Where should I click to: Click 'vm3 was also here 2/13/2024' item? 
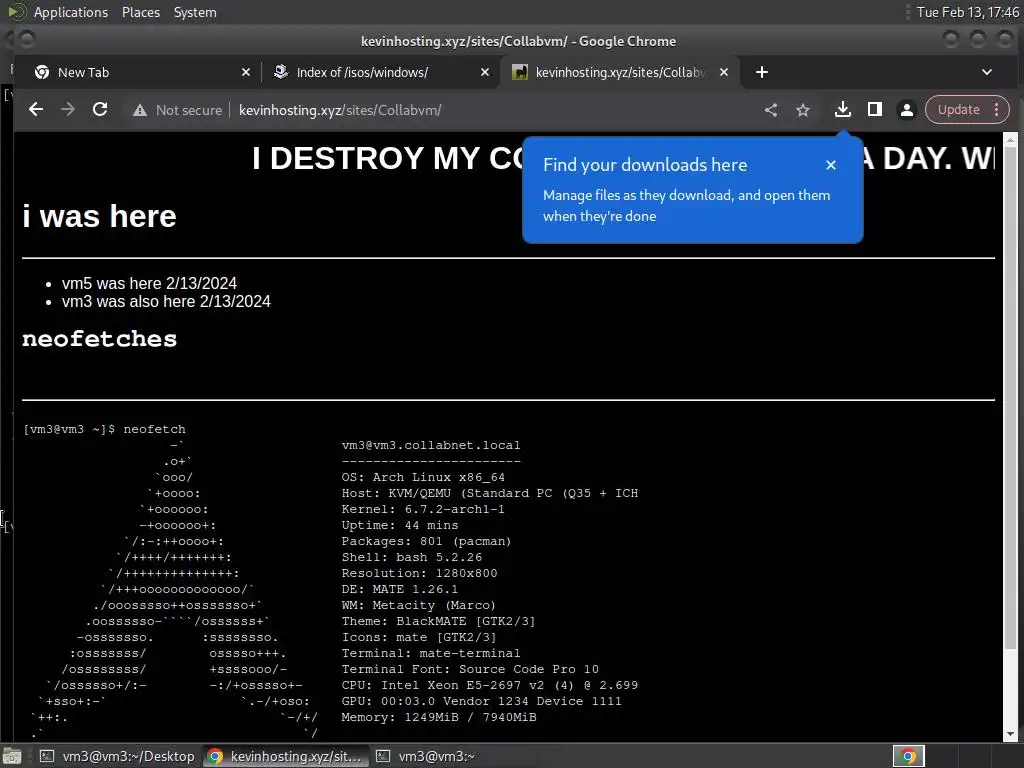(166, 301)
